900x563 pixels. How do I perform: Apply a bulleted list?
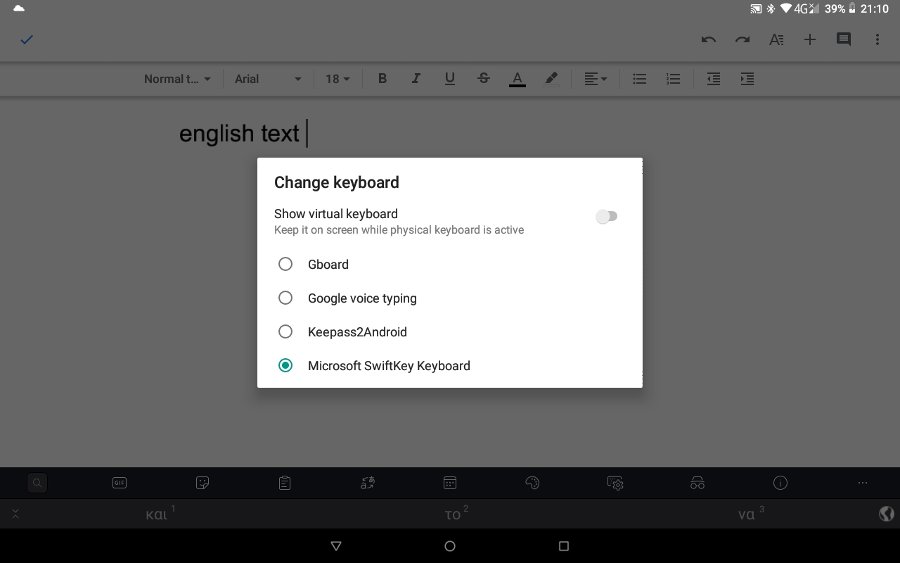[x=639, y=79]
